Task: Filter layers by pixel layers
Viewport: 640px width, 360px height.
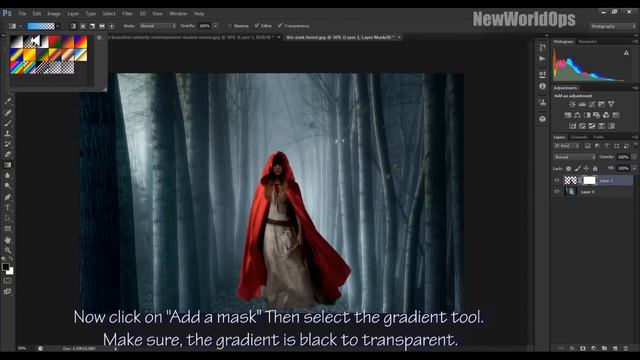Action: [x=587, y=146]
